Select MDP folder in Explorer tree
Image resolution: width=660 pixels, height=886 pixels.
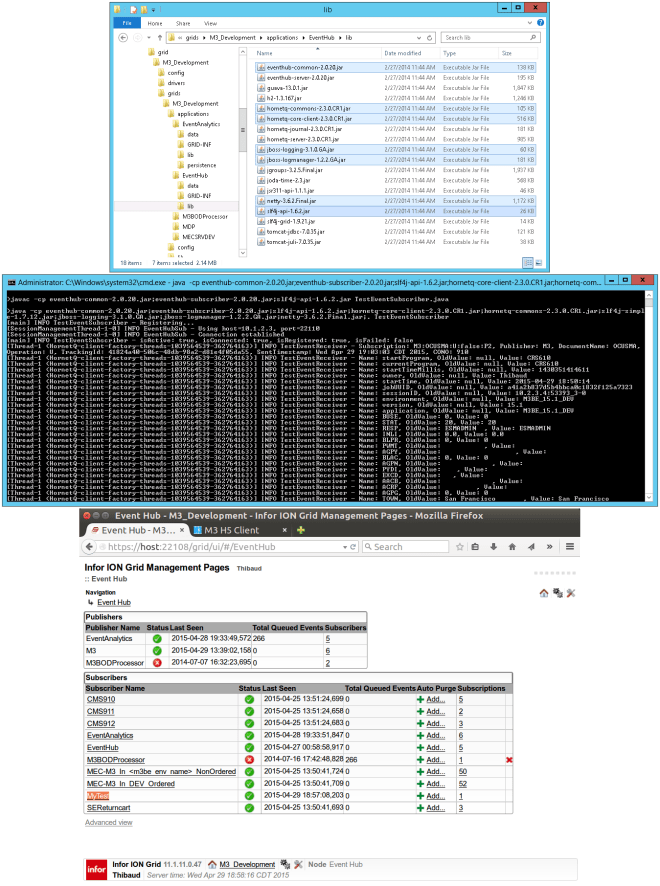(189, 227)
